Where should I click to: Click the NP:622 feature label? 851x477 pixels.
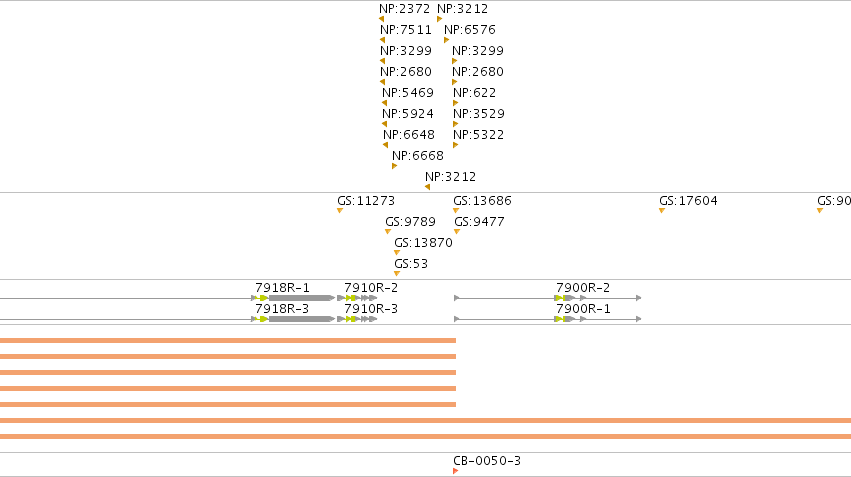475,93
